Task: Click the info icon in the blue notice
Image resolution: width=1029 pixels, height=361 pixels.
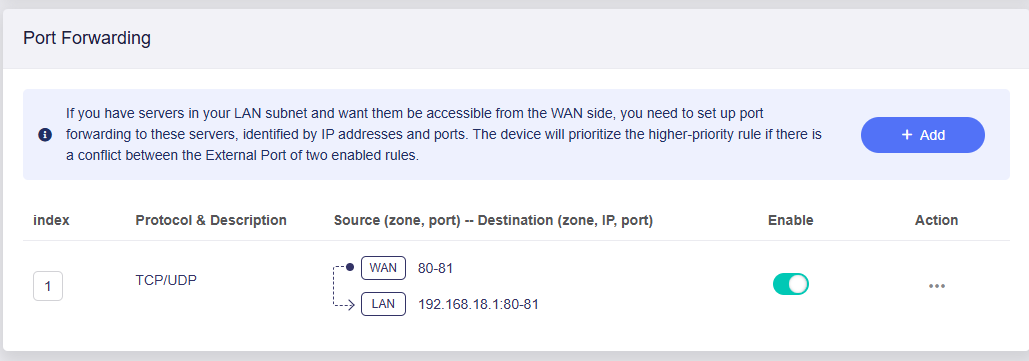Action: click(x=45, y=135)
